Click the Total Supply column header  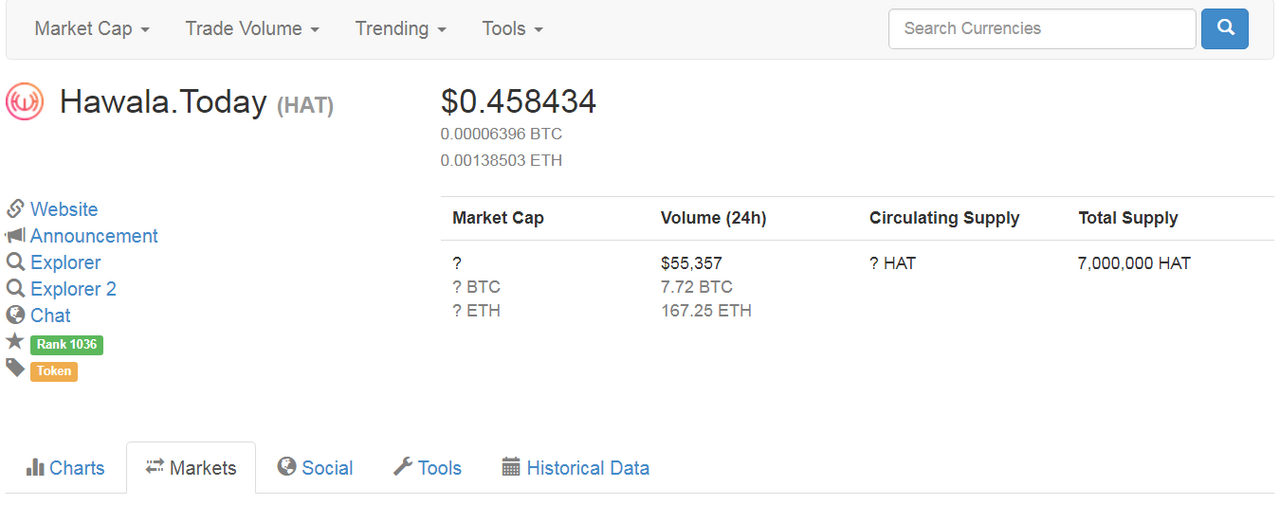click(1128, 218)
